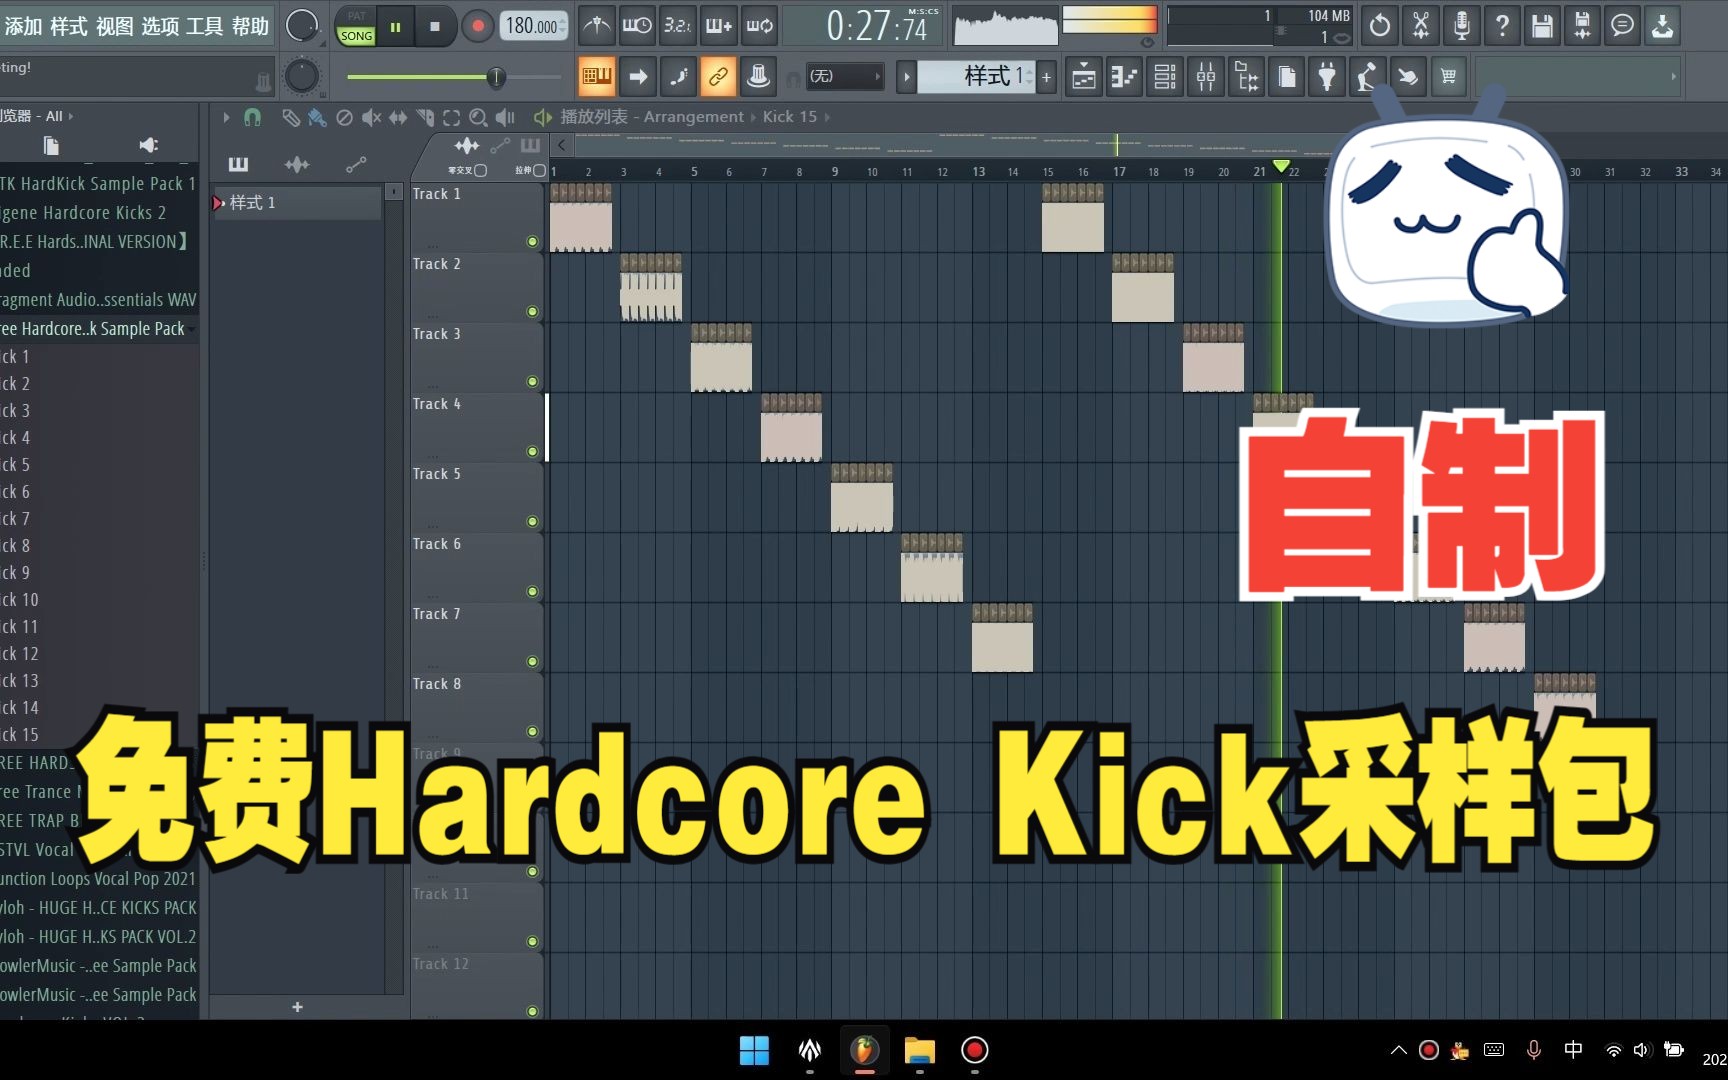Click the download content library icon
The height and width of the screenshot is (1080, 1728).
click(1662, 26)
